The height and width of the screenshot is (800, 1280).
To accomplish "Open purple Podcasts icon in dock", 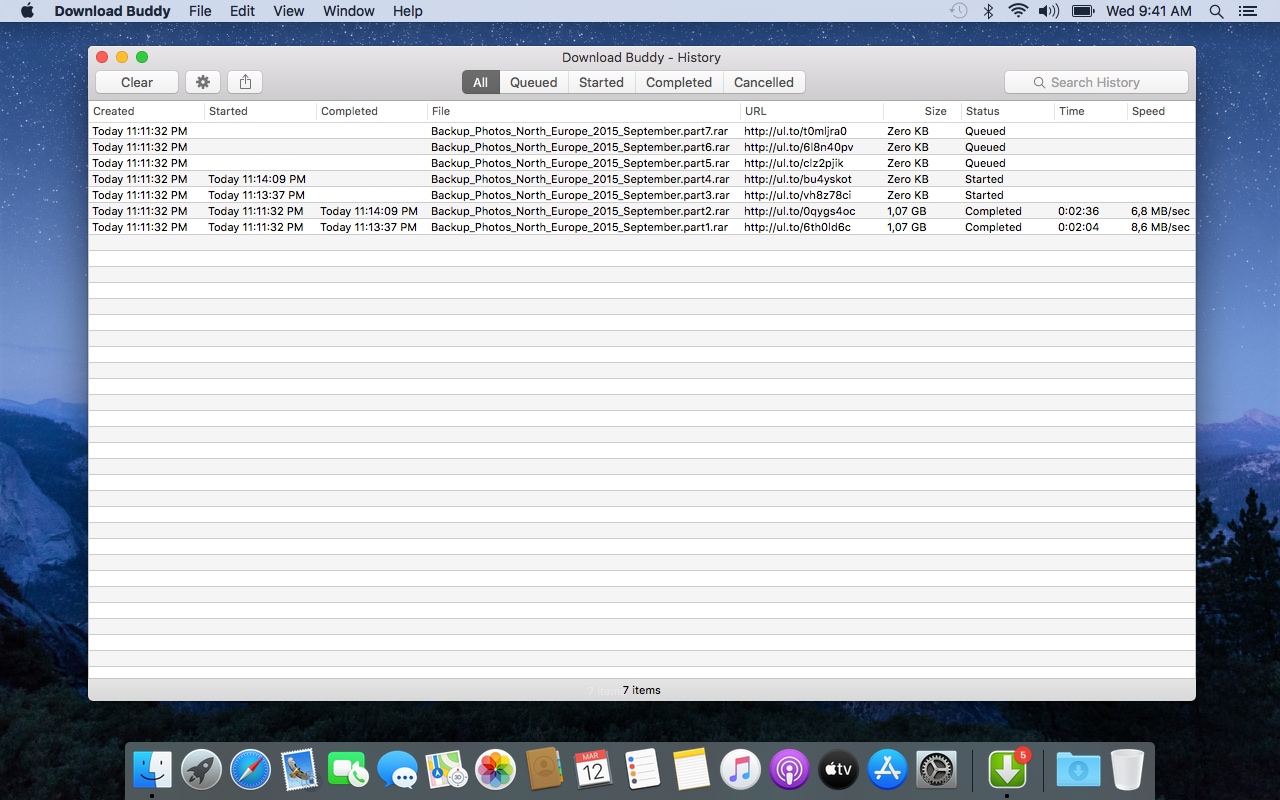I will (x=789, y=770).
